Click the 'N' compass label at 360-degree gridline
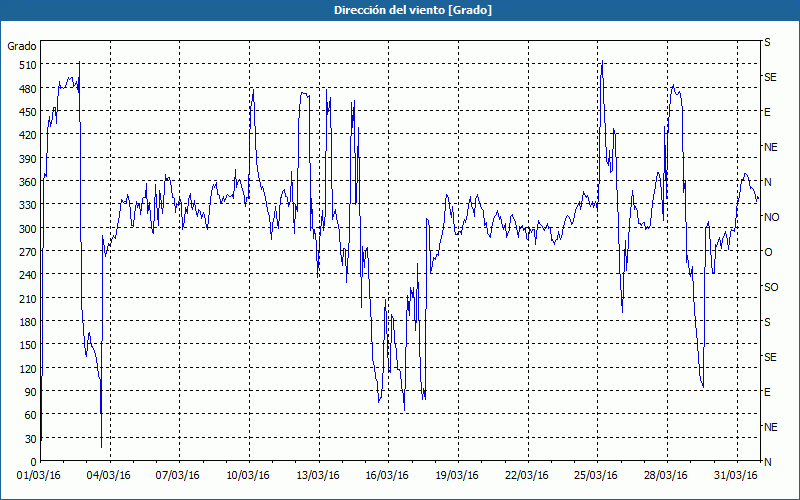This screenshot has height=500, width=800. pos(767,182)
